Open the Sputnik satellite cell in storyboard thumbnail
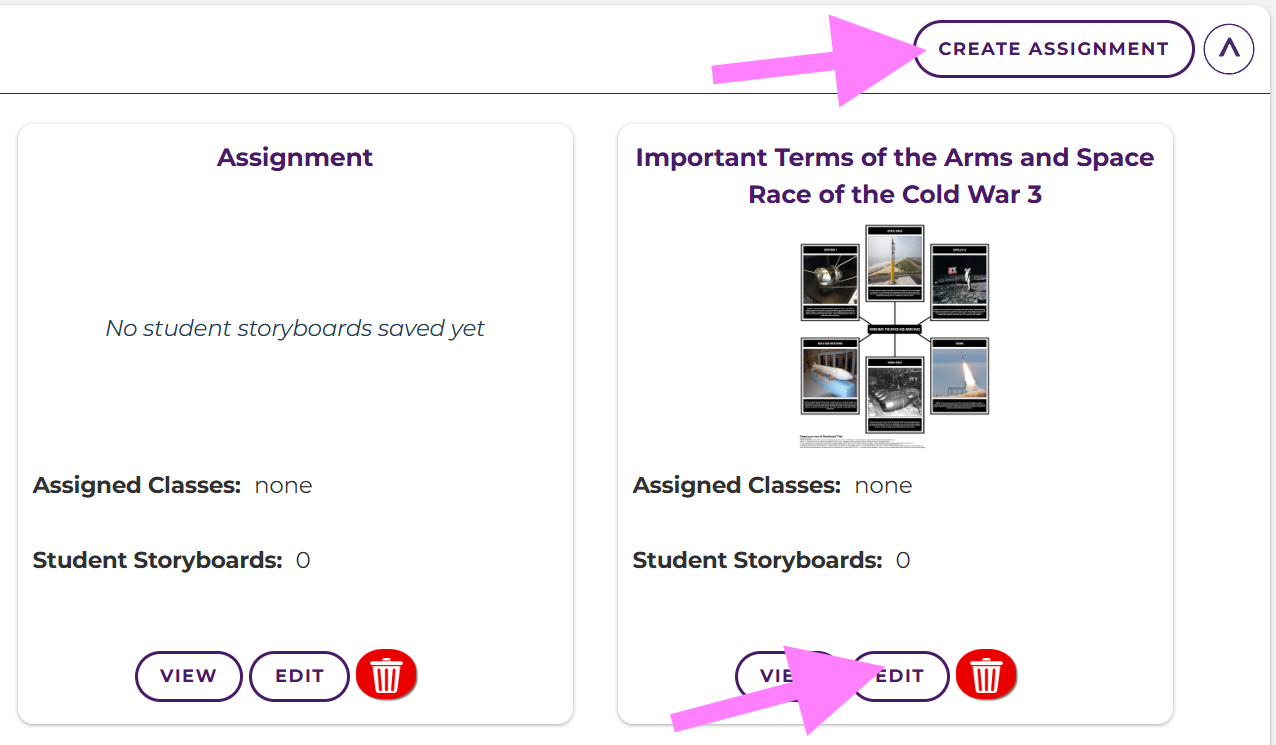This screenshot has width=1276, height=745. point(830,281)
